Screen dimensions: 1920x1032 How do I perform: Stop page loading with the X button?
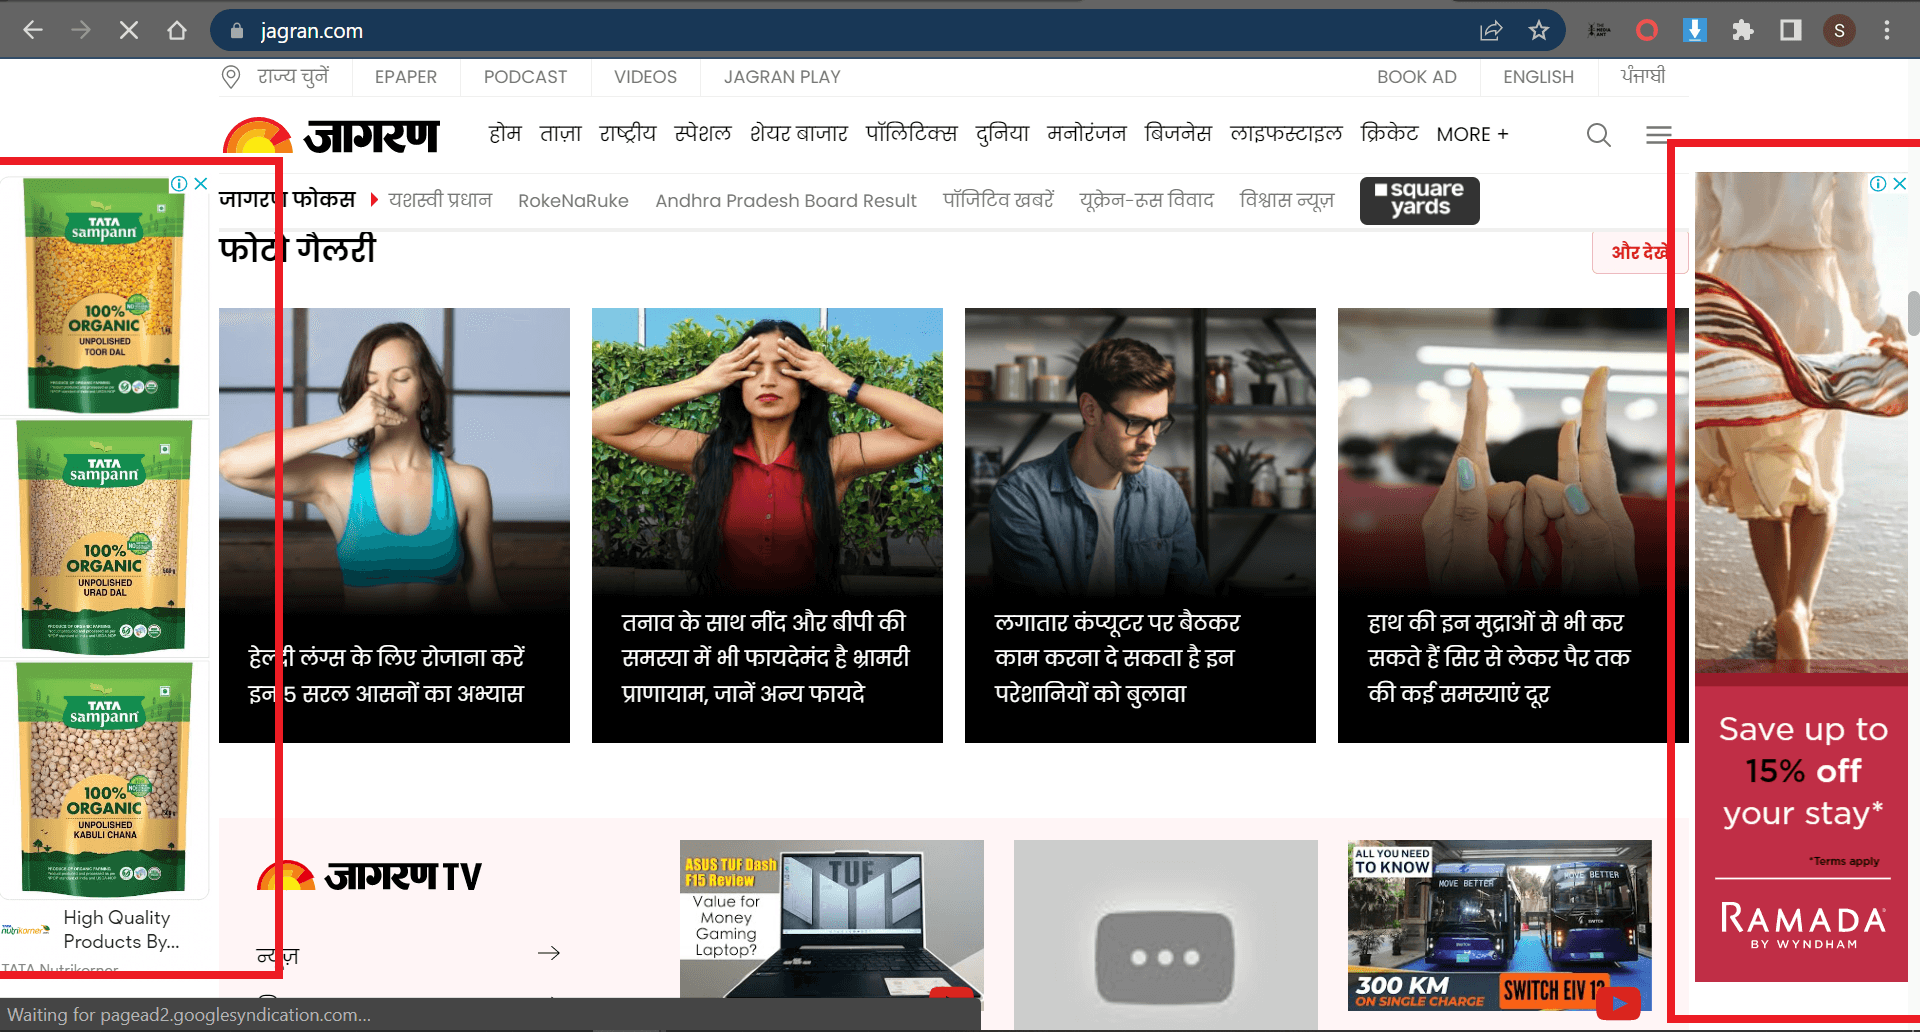pyautogui.click(x=129, y=30)
